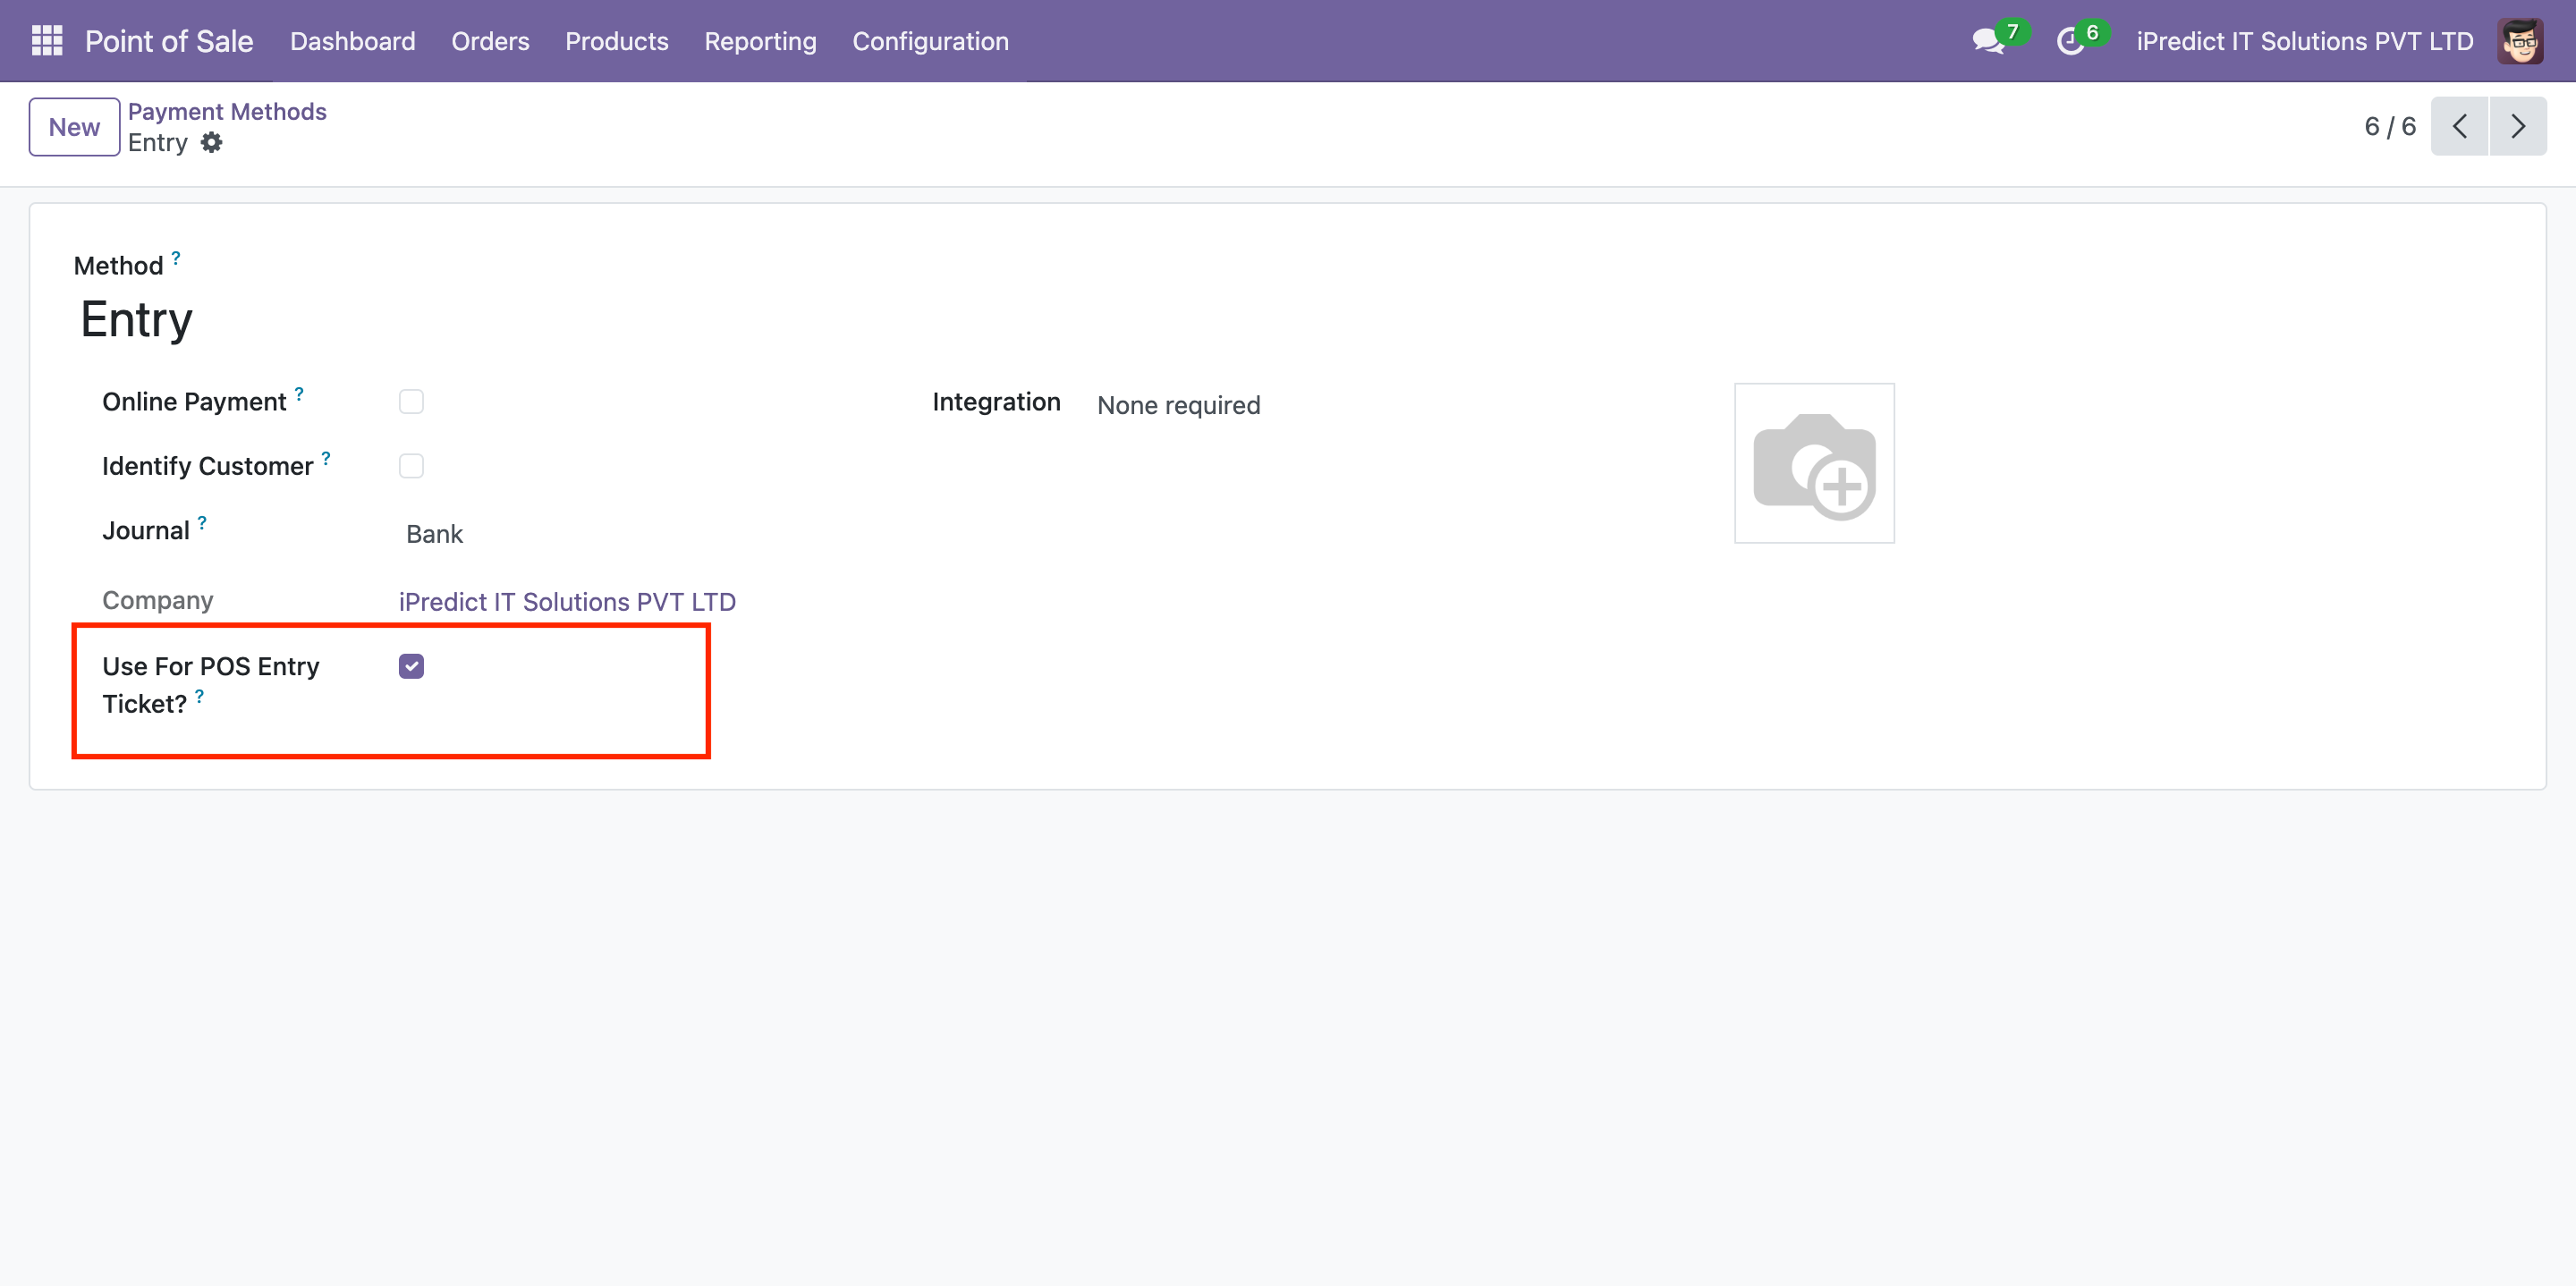Image resolution: width=2576 pixels, height=1286 pixels.
Task: Go to previous record arrow
Action: click(2459, 126)
